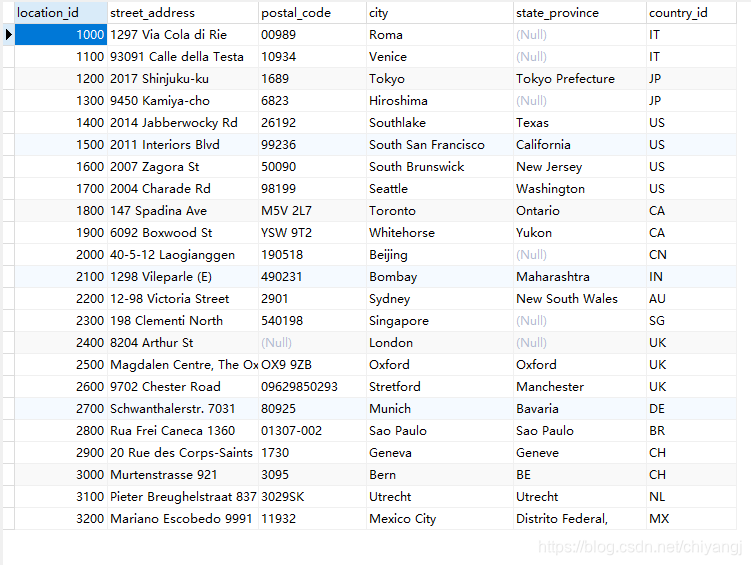Click the current-row arrow indicator
Viewport: 751px width, 565px height.
click(x=9, y=34)
